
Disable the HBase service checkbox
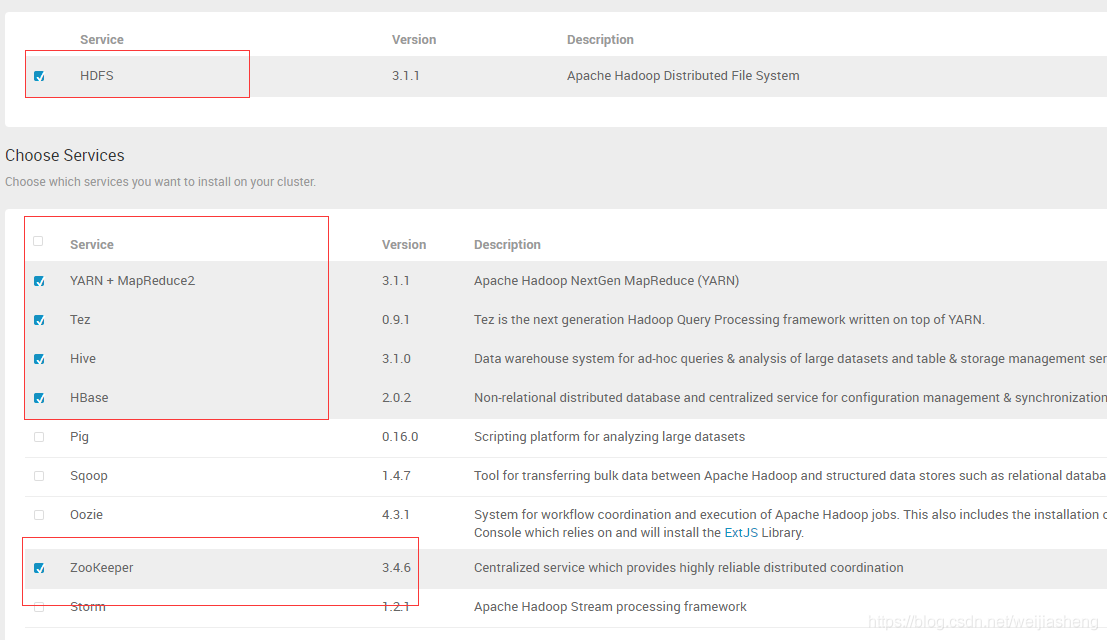[39, 398]
